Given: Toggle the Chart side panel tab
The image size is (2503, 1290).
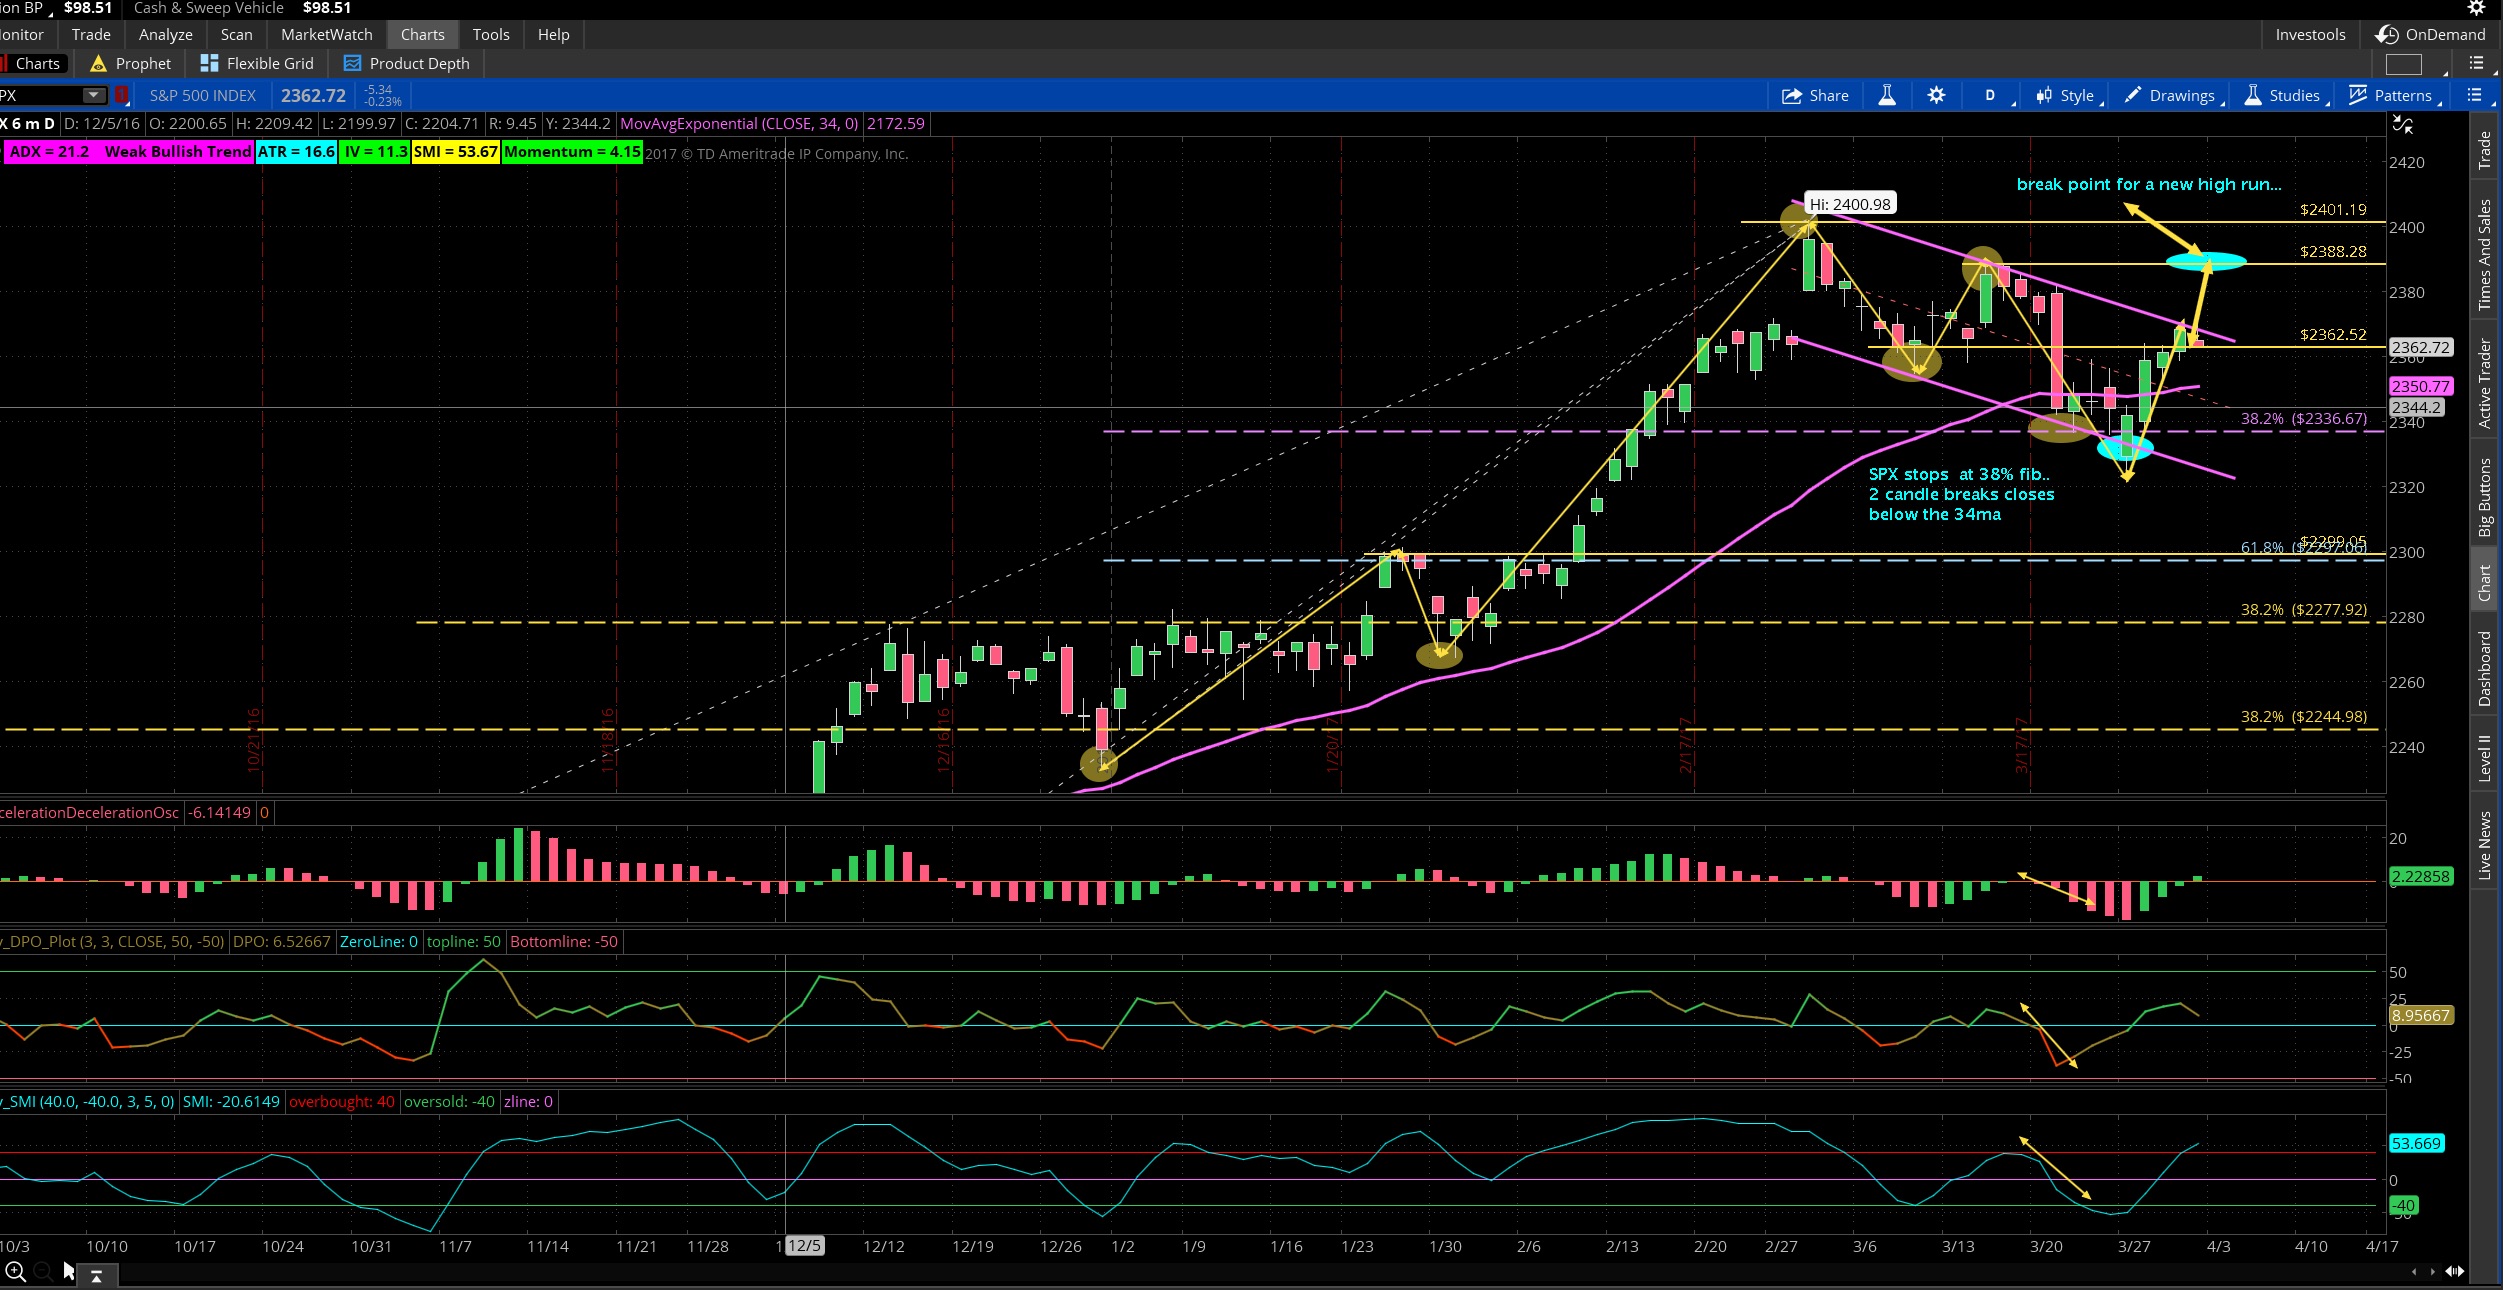Looking at the screenshot, I should (x=2484, y=583).
